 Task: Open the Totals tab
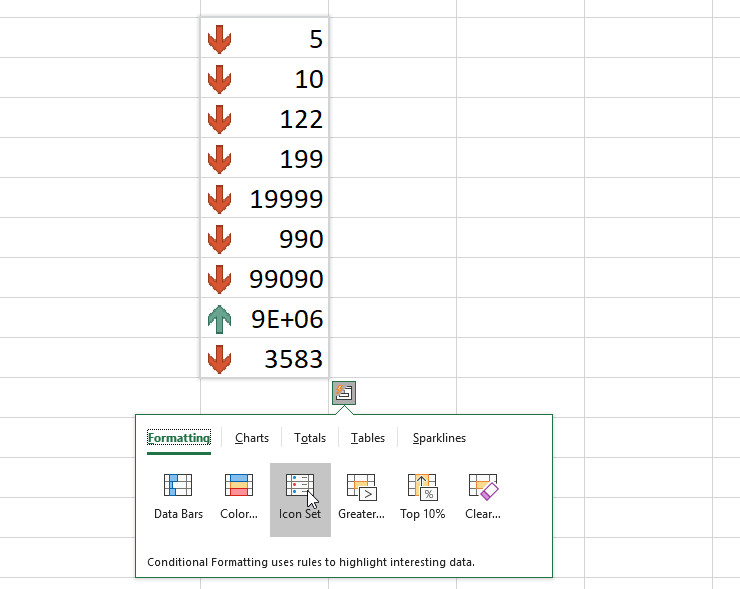310,438
